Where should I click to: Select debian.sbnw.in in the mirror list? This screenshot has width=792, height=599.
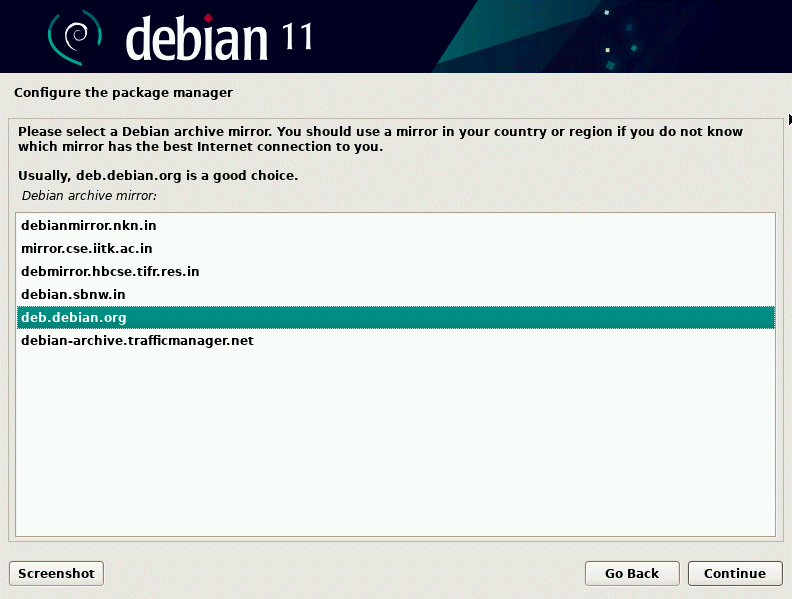point(73,295)
